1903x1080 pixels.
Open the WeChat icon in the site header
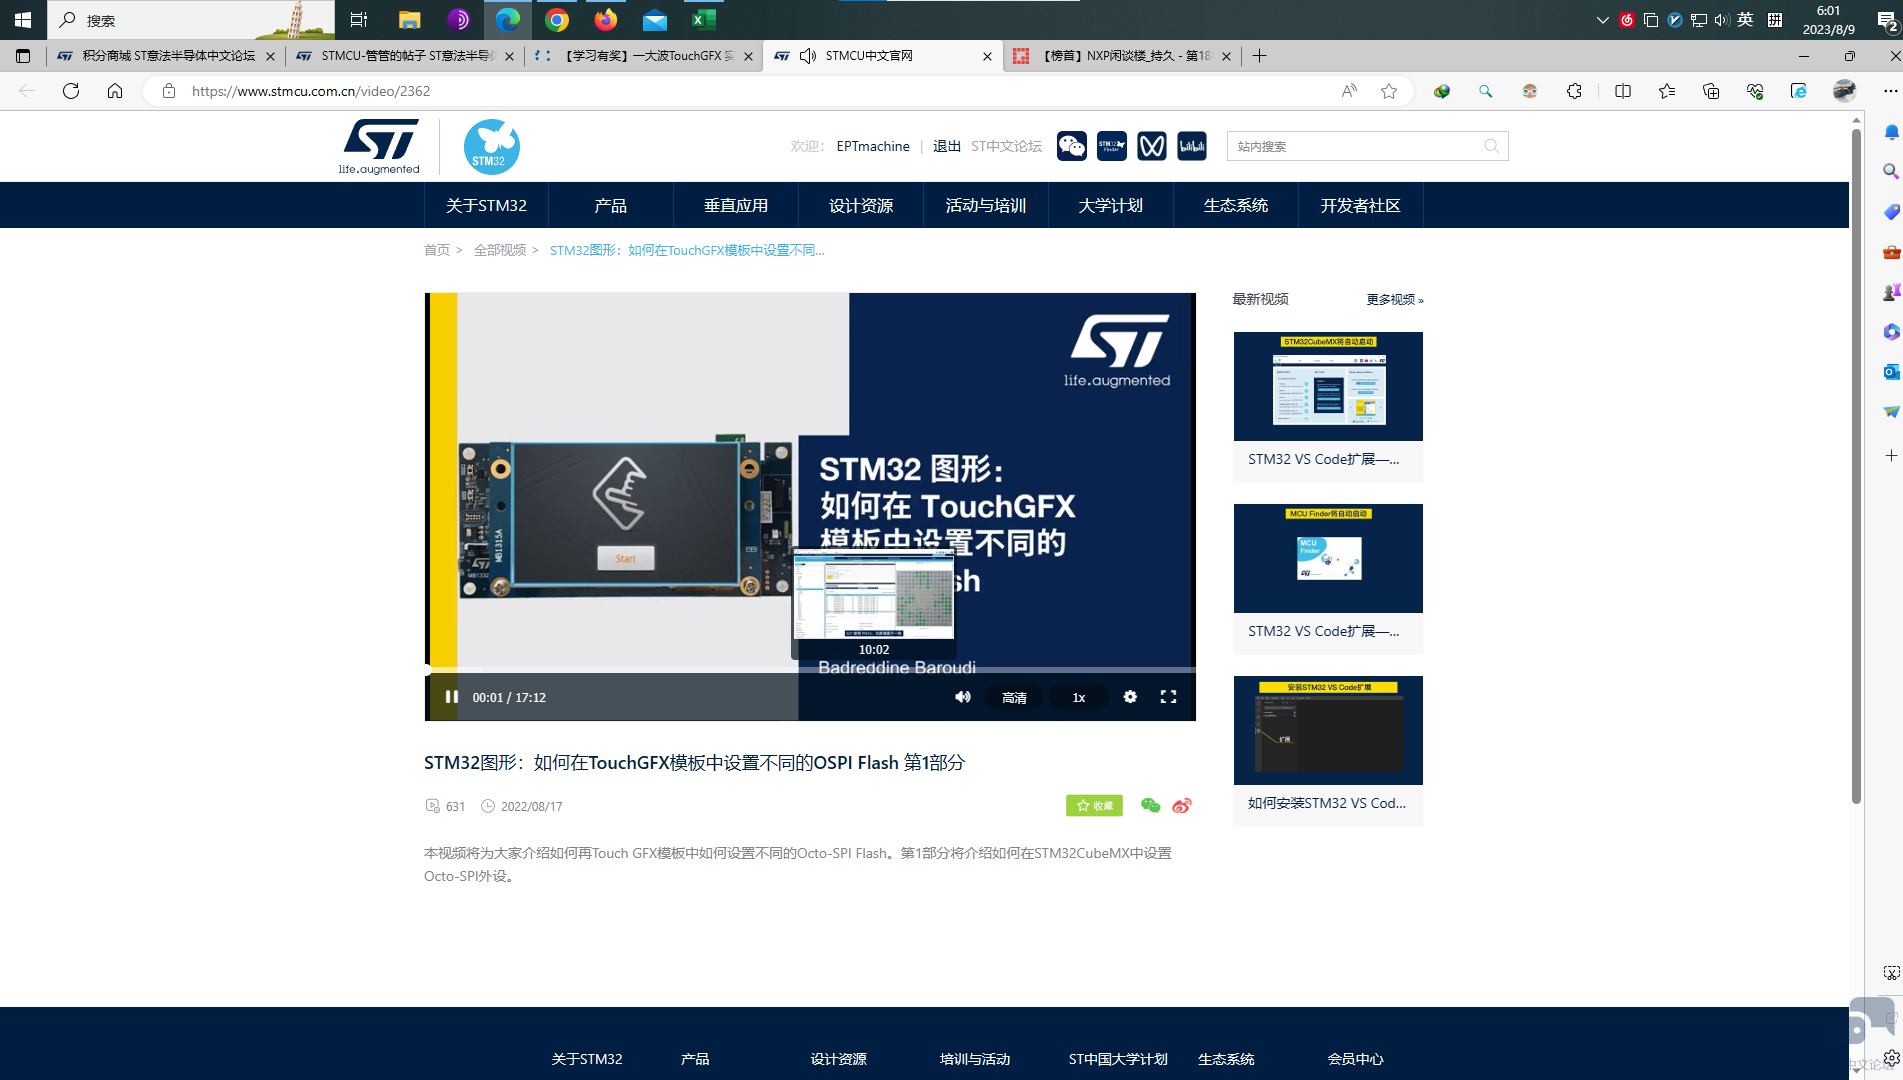click(x=1071, y=146)
